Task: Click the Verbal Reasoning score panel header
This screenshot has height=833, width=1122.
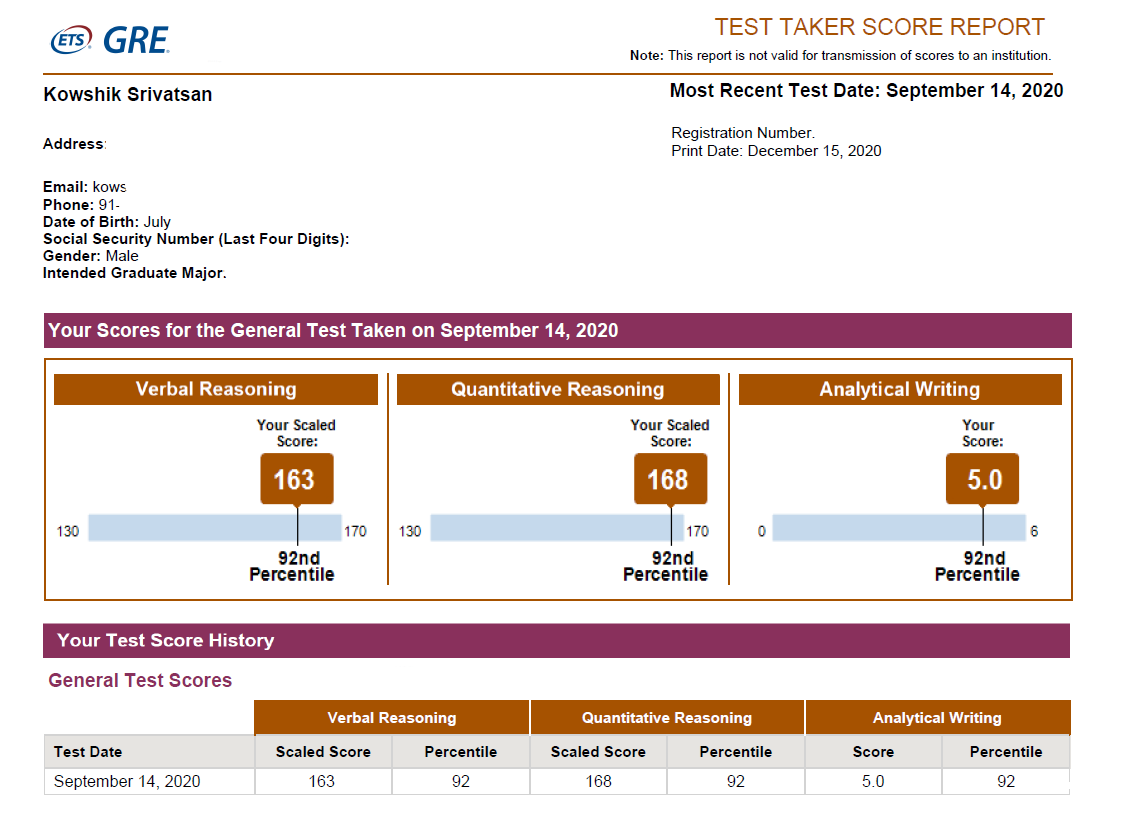Action: click(215, 389)
